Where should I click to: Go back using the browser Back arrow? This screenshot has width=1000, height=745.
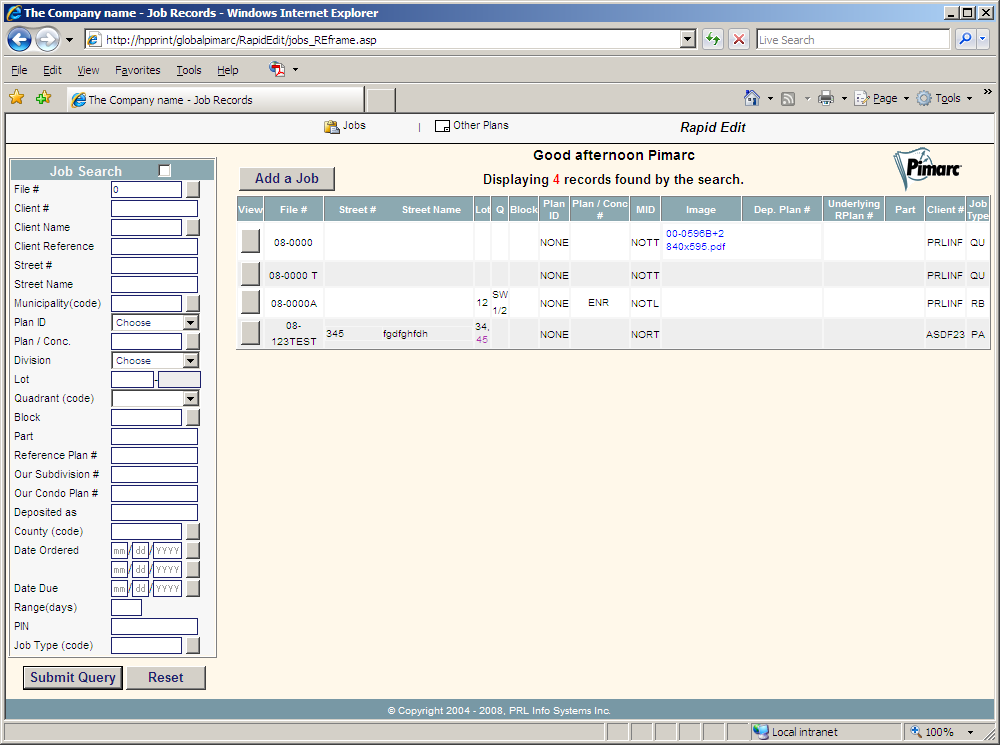pos(19,40)
